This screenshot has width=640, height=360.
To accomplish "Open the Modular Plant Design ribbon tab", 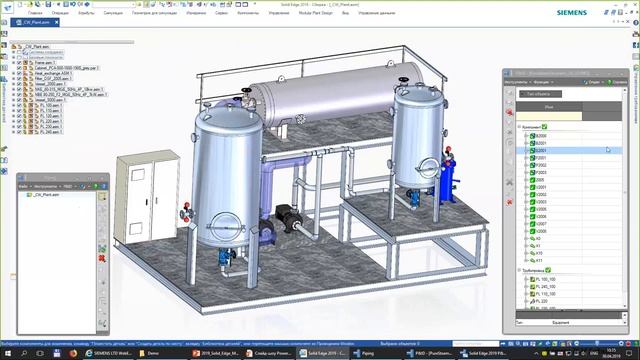I will [x=316, y=13].
